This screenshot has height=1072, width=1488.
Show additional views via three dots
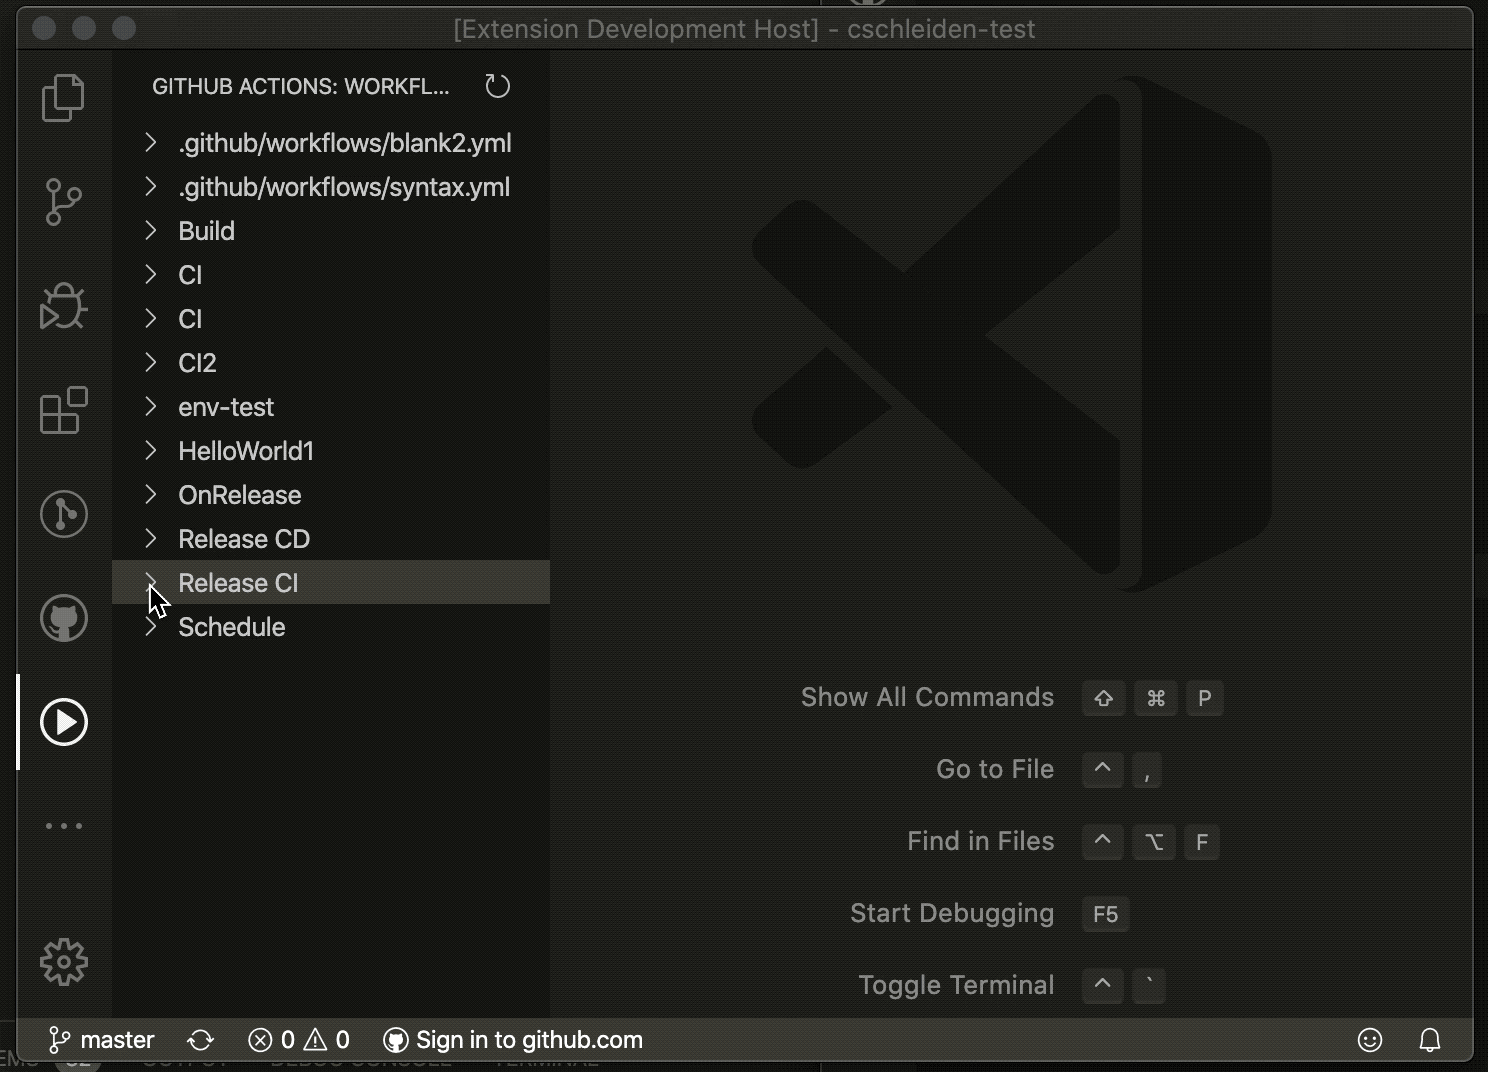[63, 826]
